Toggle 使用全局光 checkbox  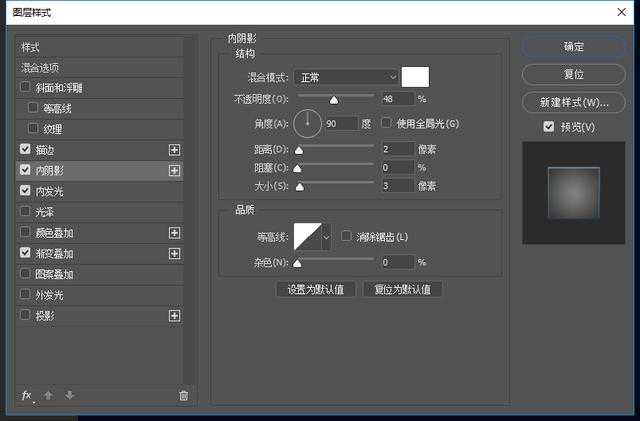tap(389, 124)
